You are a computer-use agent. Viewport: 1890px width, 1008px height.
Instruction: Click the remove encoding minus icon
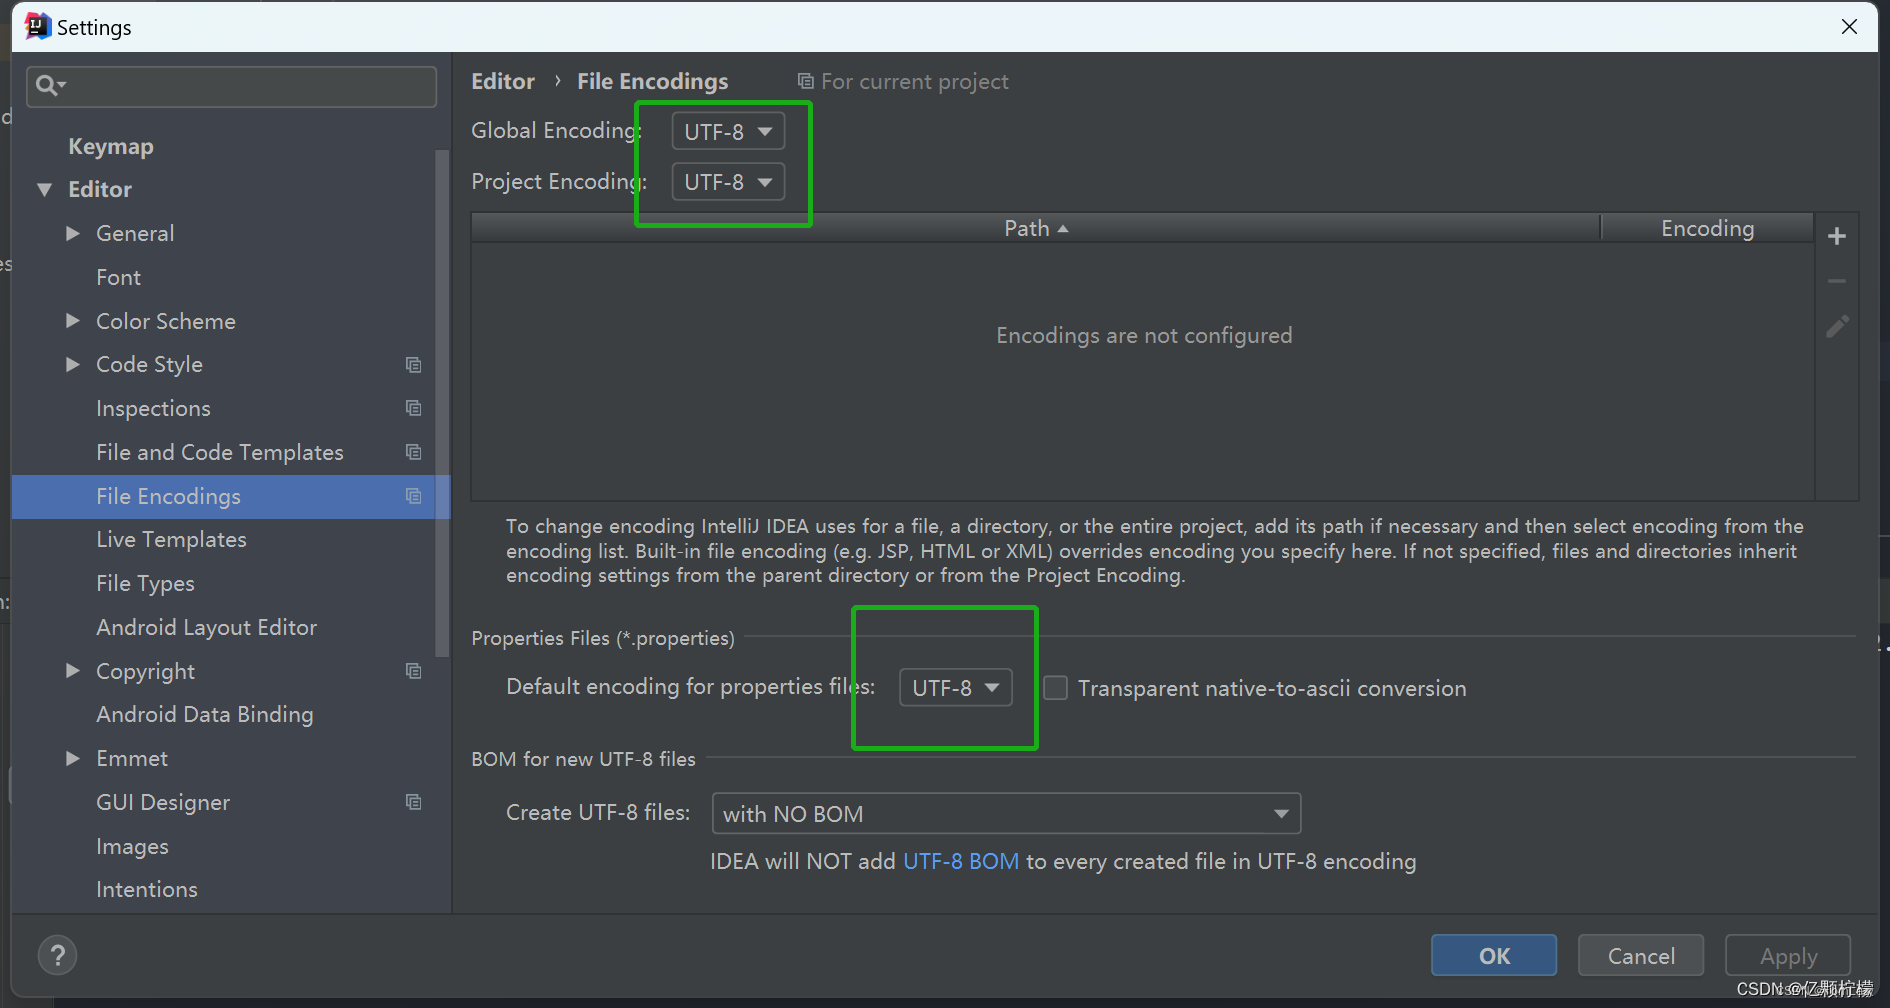tap(1836, 282)
